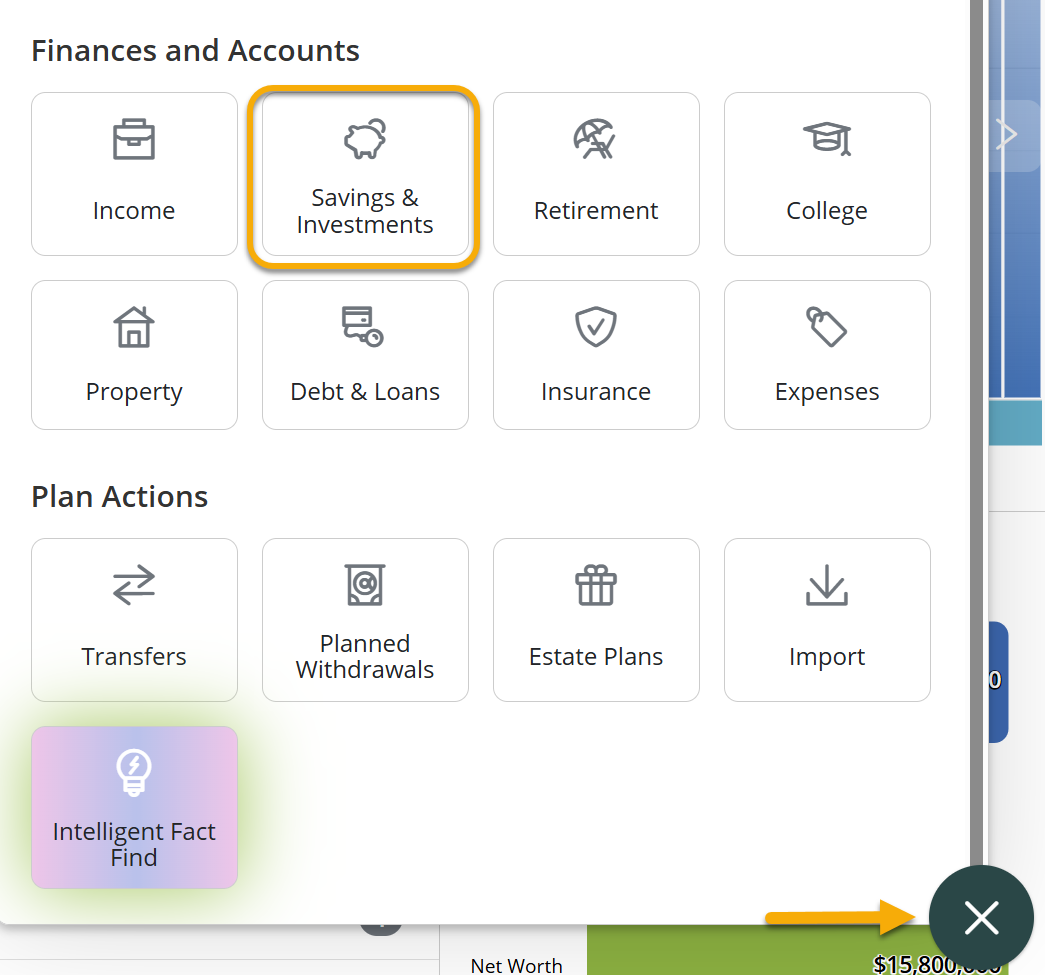Choose the College graduation cap tile
1045x975 pixels.
point(827,174)
